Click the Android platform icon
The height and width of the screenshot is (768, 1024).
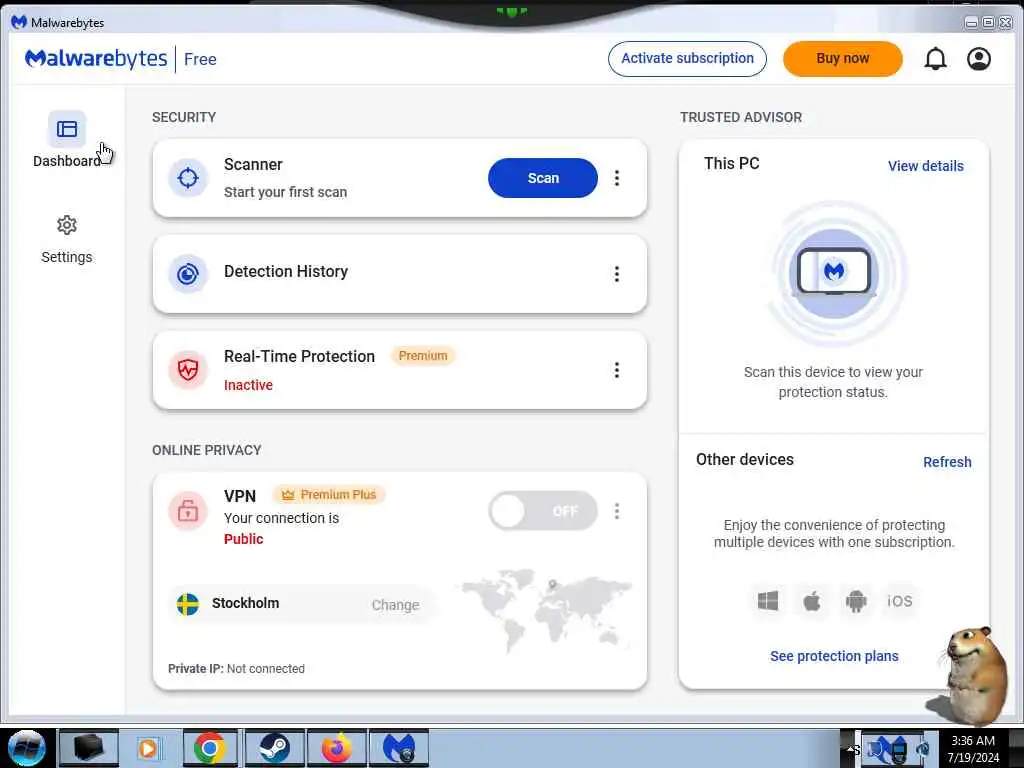856,601
